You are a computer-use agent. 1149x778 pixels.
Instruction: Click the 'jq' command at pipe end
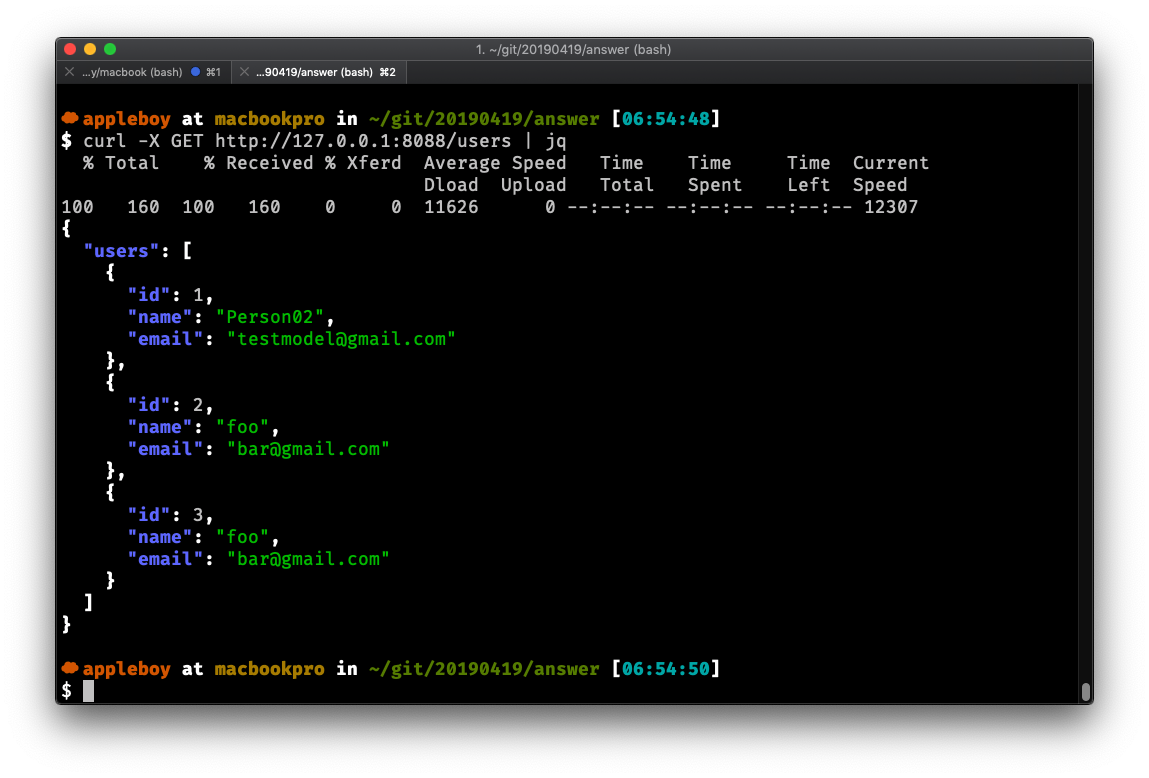click(555, 141)
